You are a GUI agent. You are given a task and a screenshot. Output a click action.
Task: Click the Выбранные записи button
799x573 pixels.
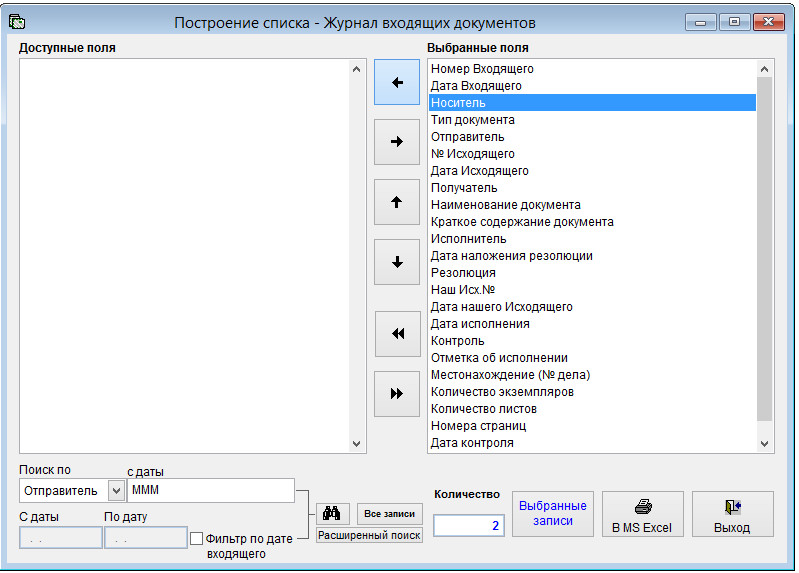coord(553,514)
